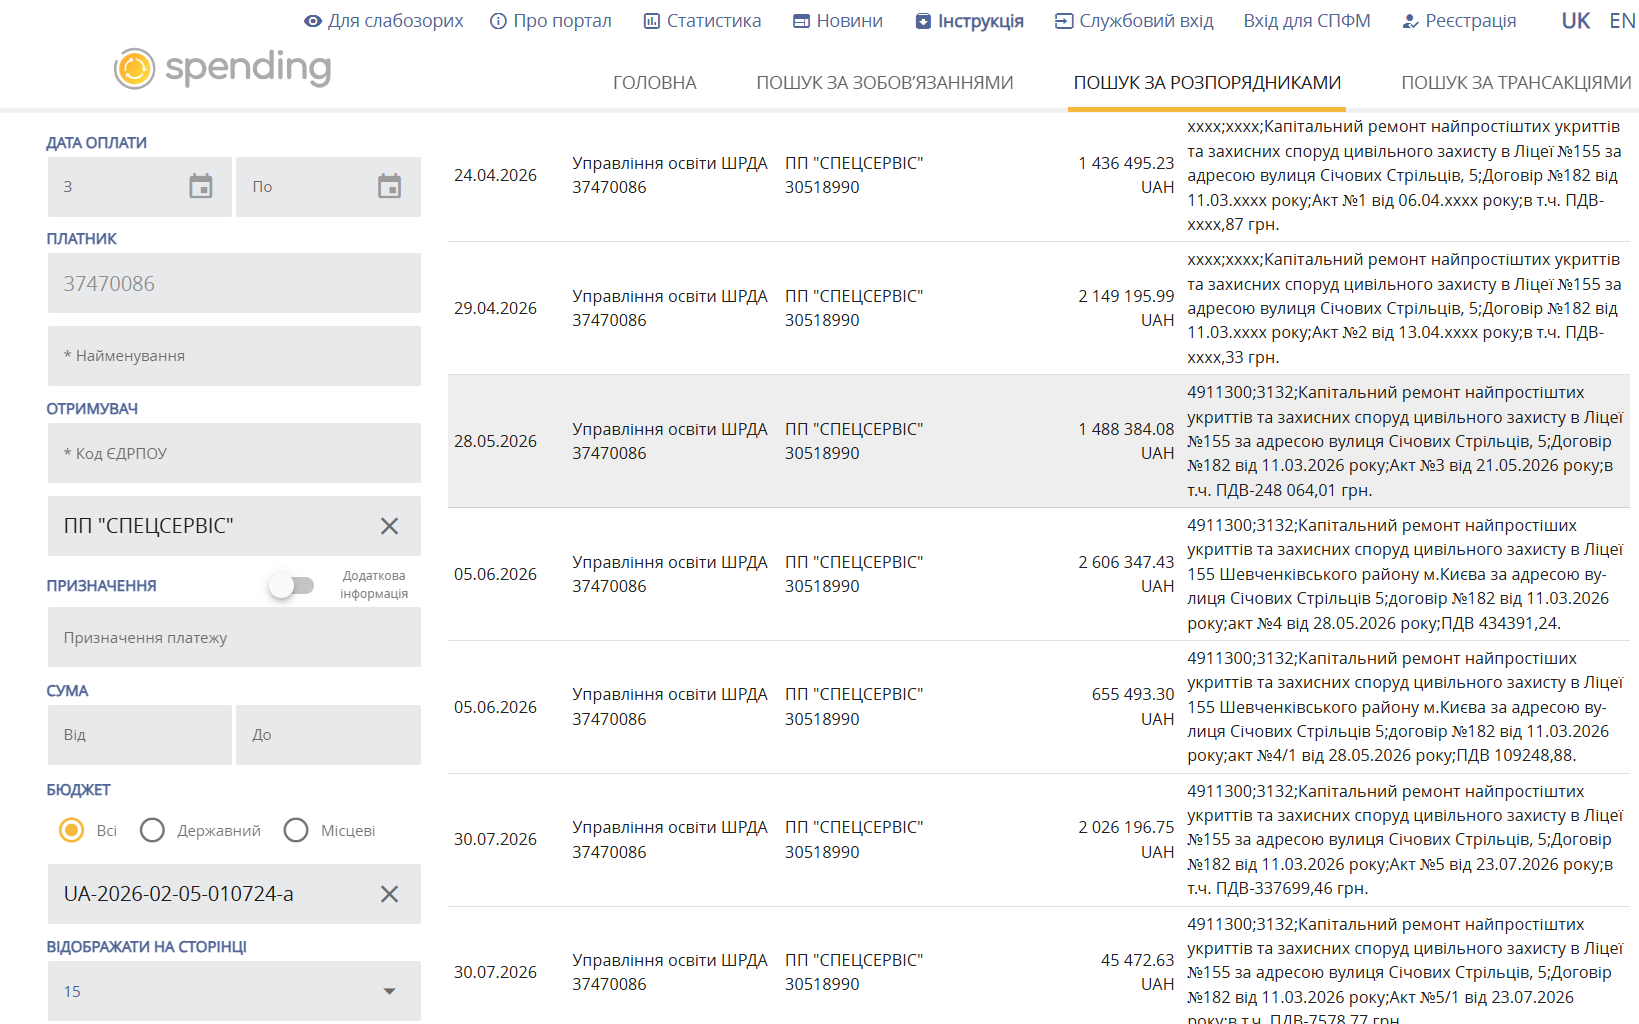Click the amount 2 149 195.99 UAH

pos(1126,308)
